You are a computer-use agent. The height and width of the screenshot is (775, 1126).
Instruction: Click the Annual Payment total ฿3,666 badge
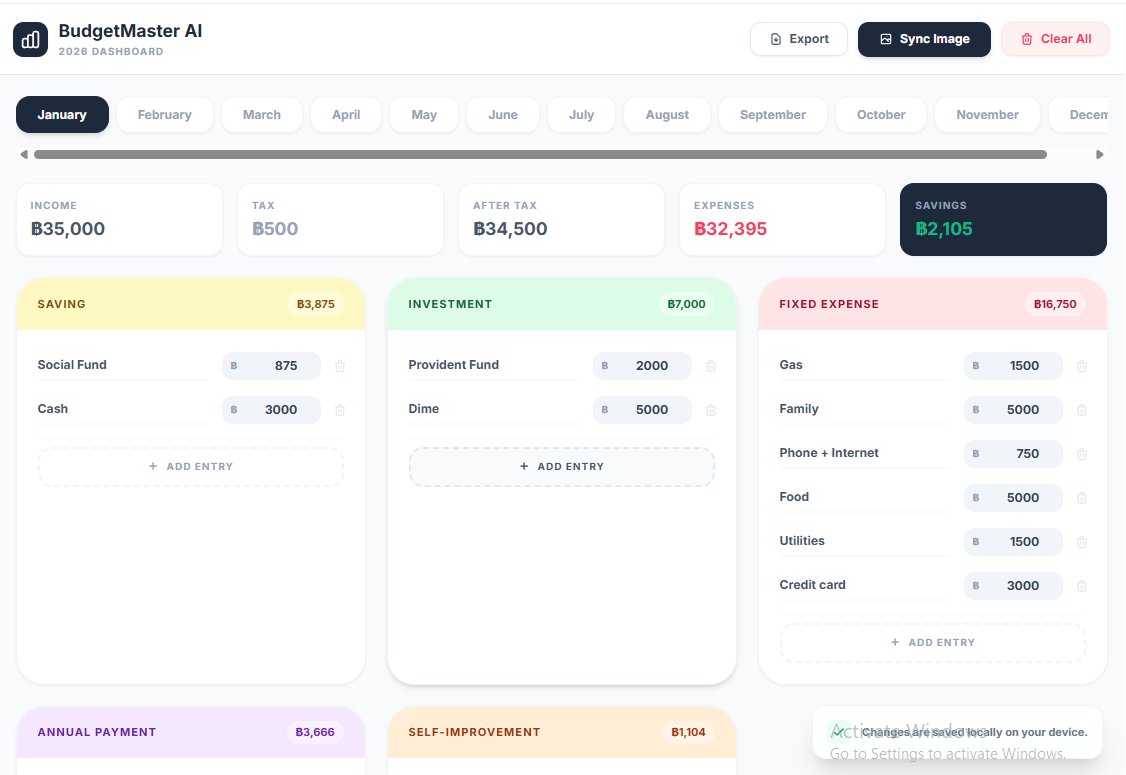tap(315, 733)
